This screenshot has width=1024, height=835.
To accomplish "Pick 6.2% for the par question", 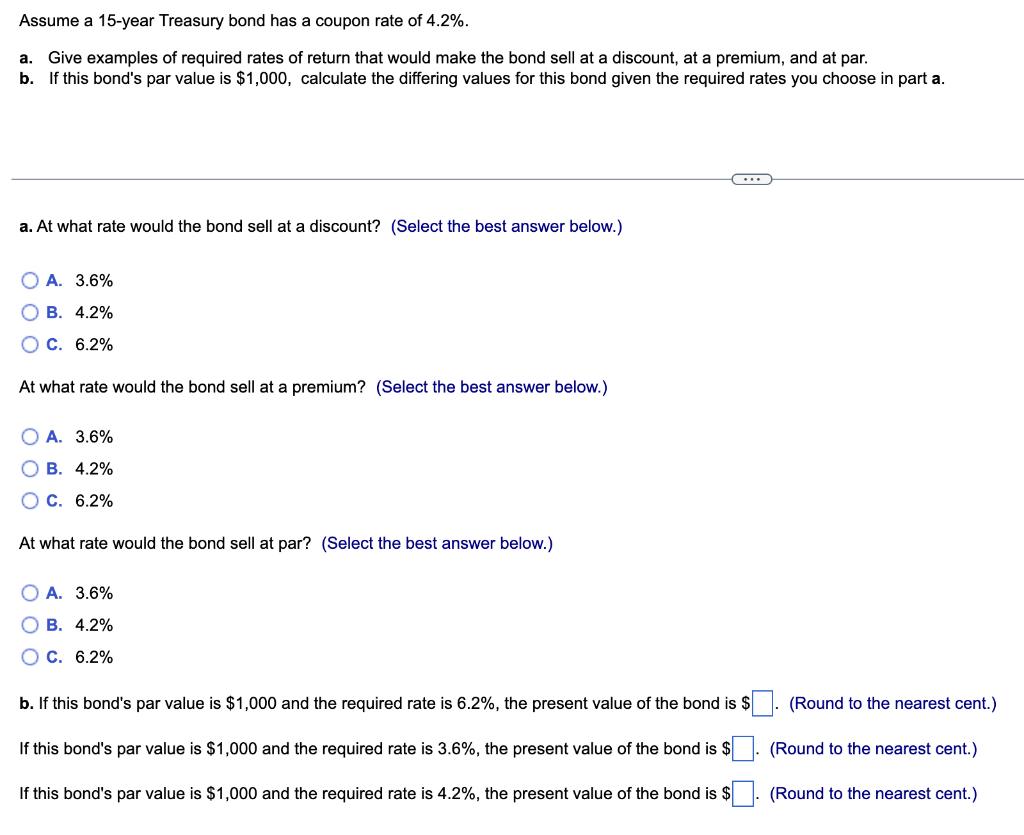I will 30,657.
